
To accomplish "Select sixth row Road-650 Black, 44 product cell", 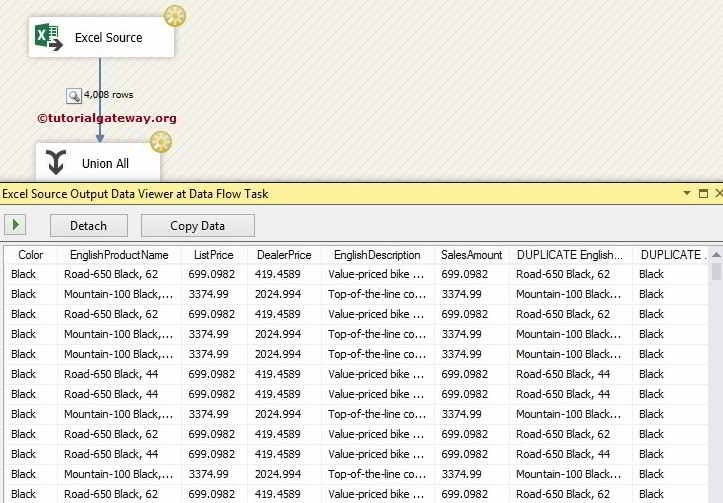I will point(119,374).
